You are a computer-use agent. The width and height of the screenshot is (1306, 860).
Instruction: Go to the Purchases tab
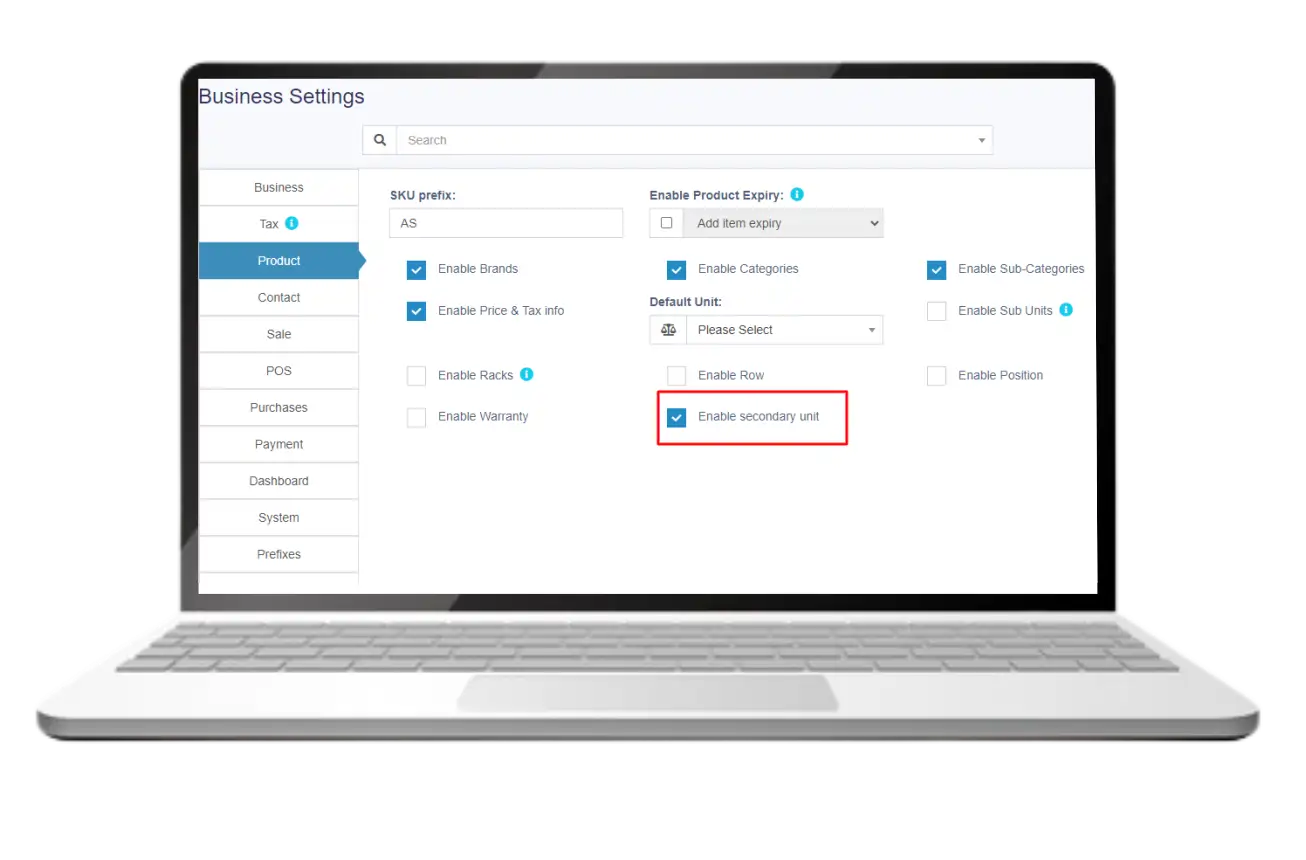pos(279,408)
